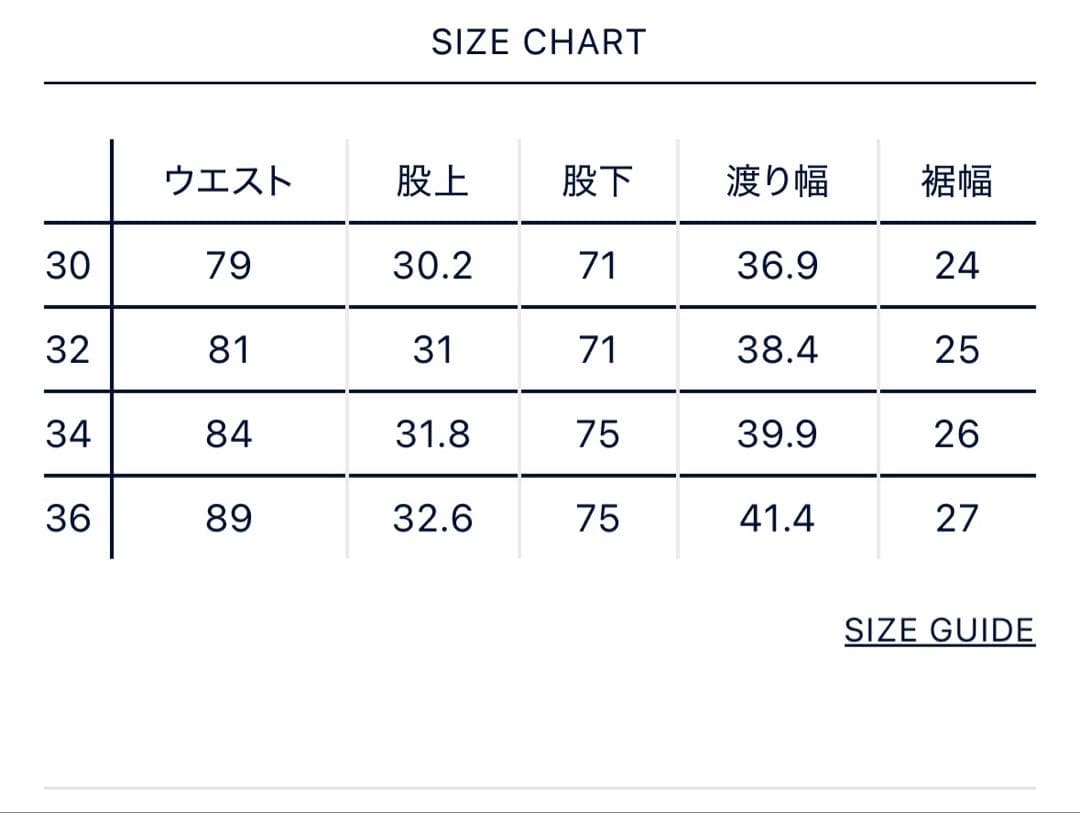Select the 股下 column header

pyautogui.click(x=597, y=182)
